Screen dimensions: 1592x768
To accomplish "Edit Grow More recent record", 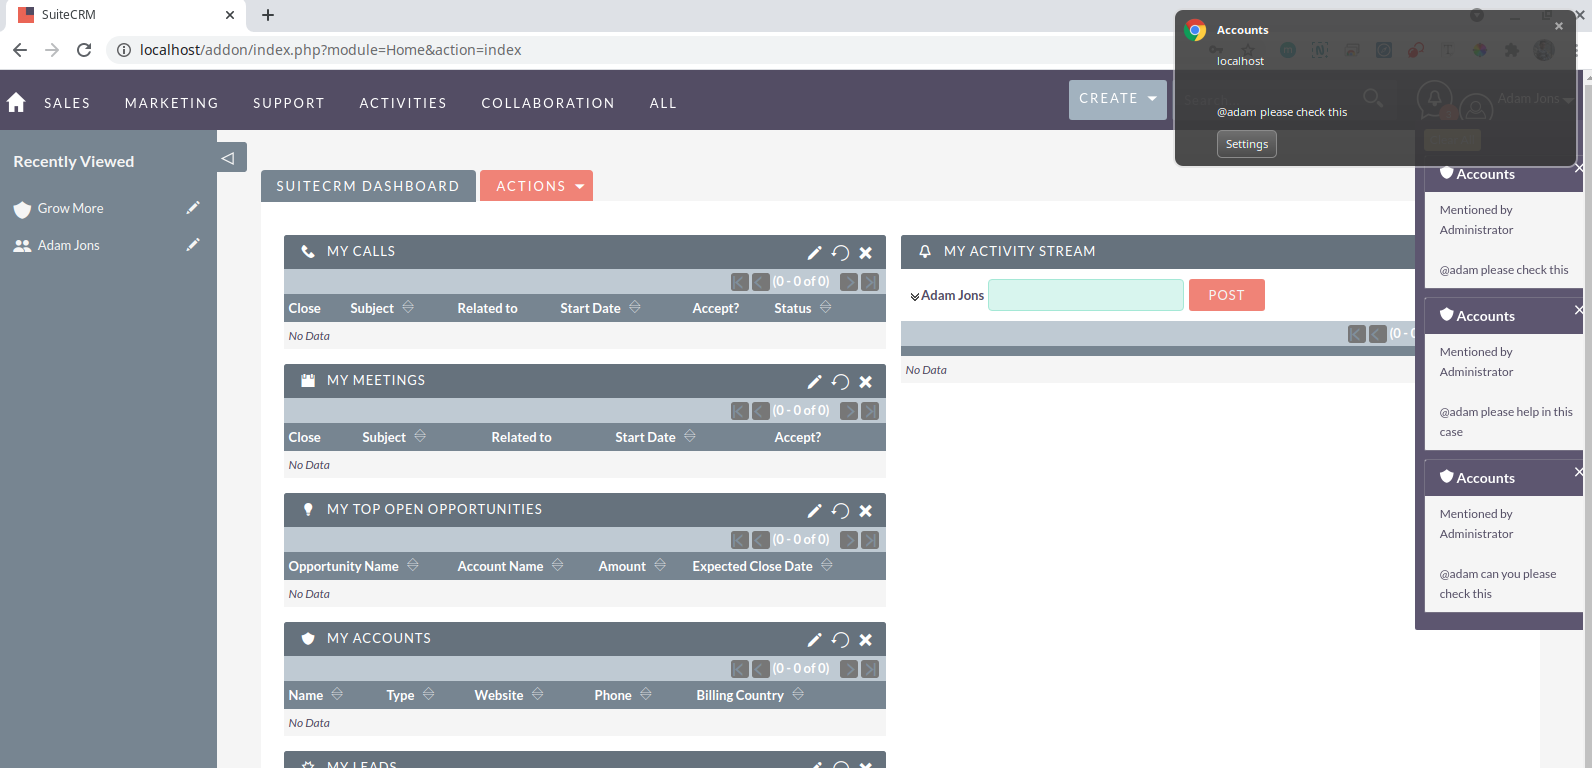I will pos(193,208).
